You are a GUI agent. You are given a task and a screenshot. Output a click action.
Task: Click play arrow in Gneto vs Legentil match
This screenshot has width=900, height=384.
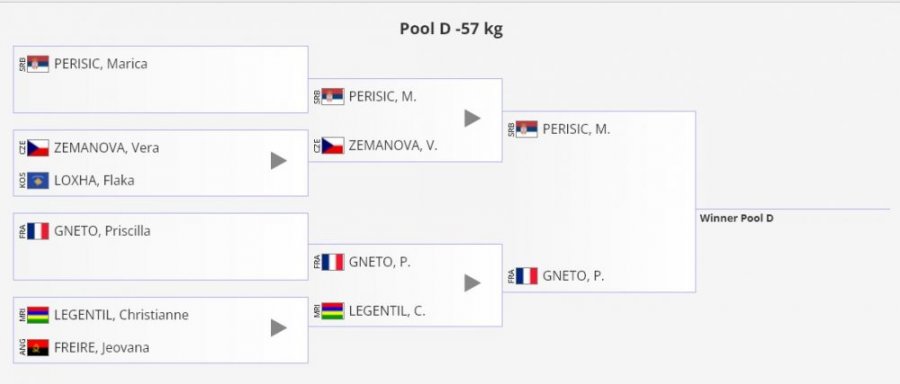472,283
